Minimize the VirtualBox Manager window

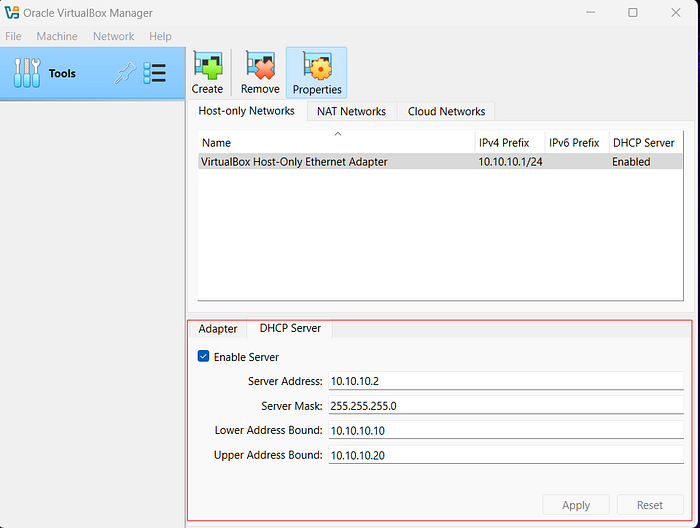tap(591, 12)
